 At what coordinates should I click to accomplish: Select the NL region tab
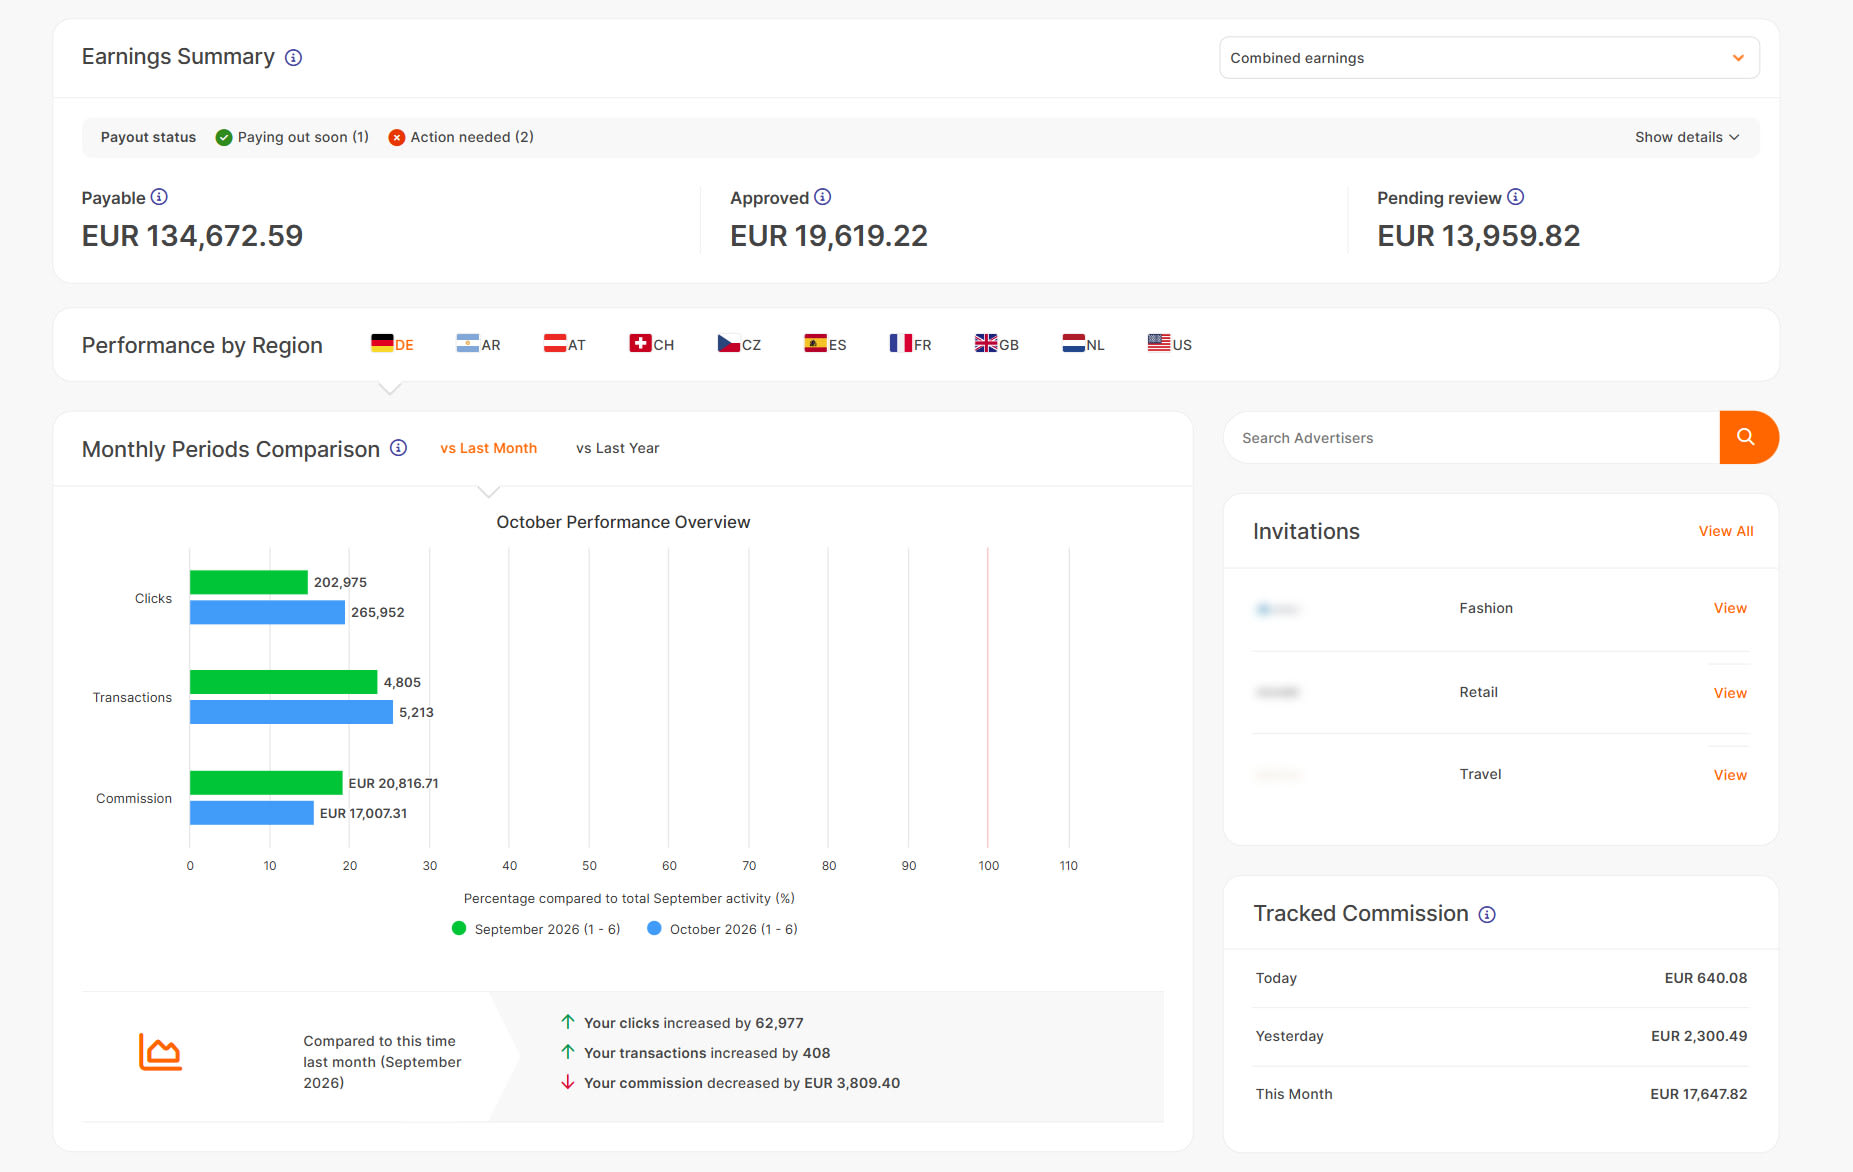pos(1084,344)
